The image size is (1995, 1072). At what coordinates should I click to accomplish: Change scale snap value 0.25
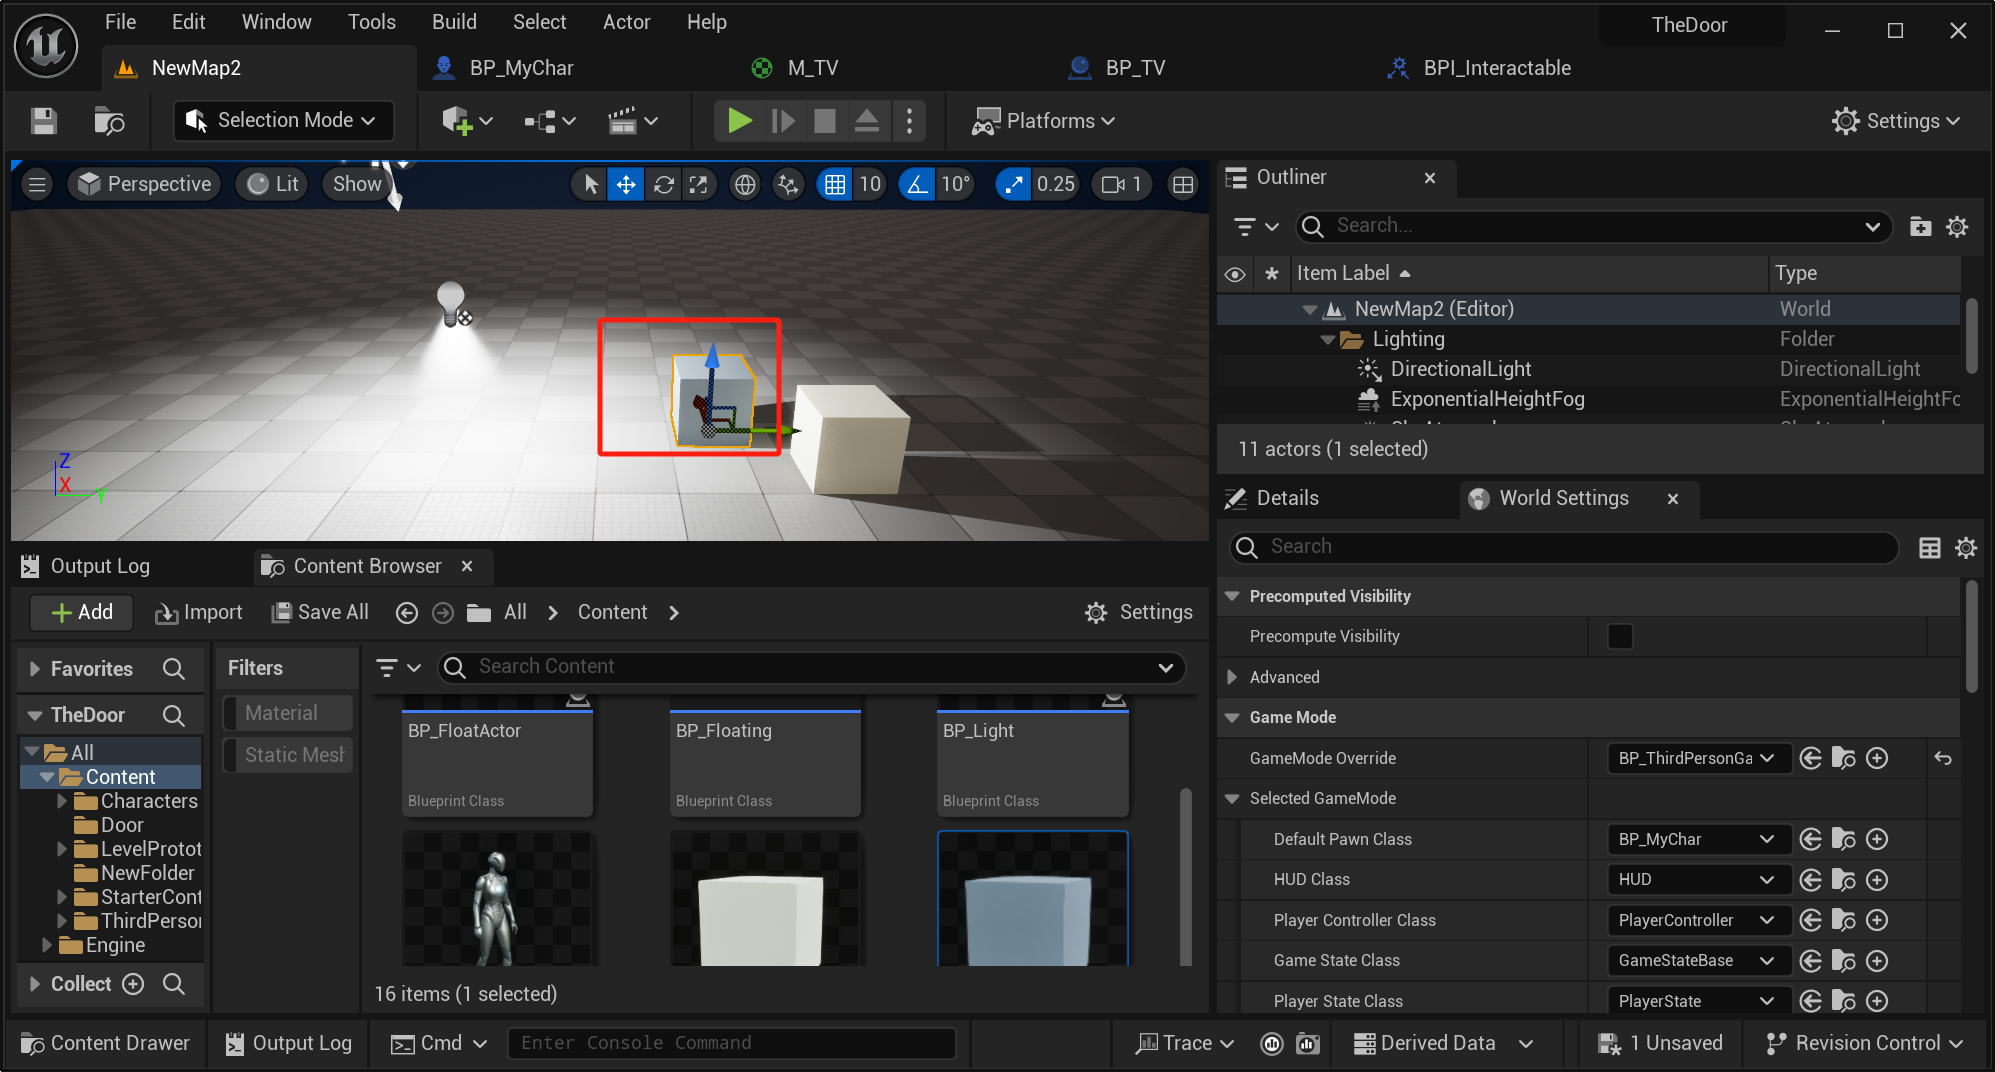[1056, 184]
